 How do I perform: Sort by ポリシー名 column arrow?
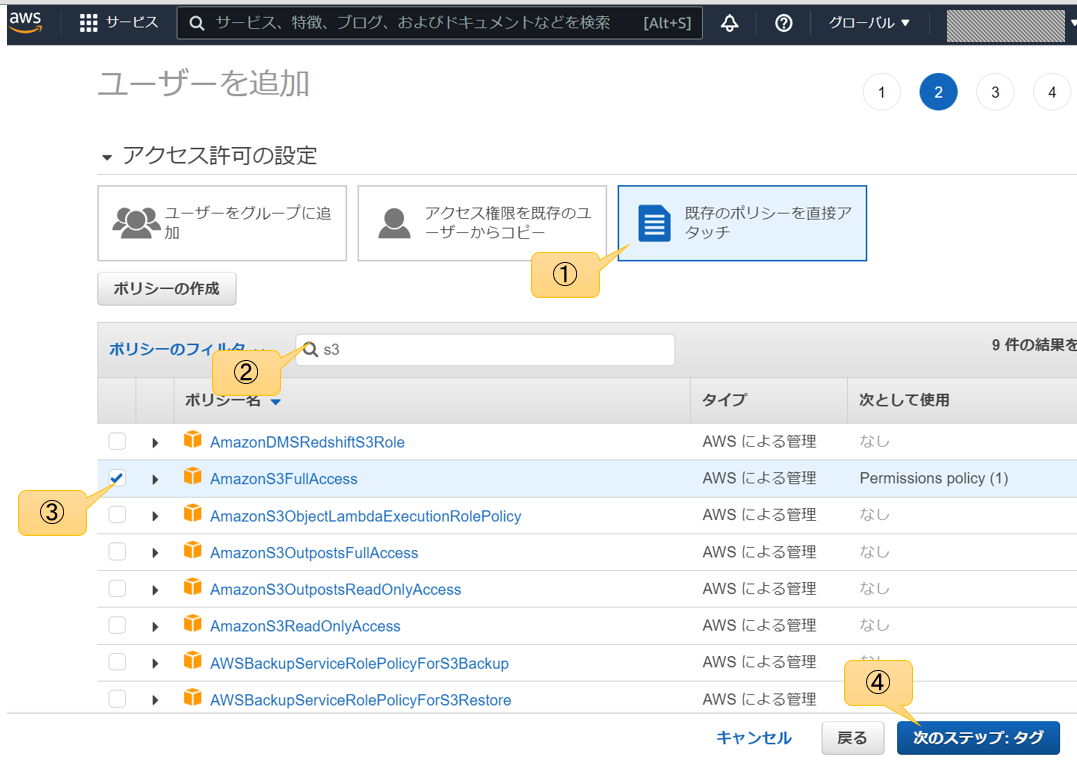(x=275, y=402)
